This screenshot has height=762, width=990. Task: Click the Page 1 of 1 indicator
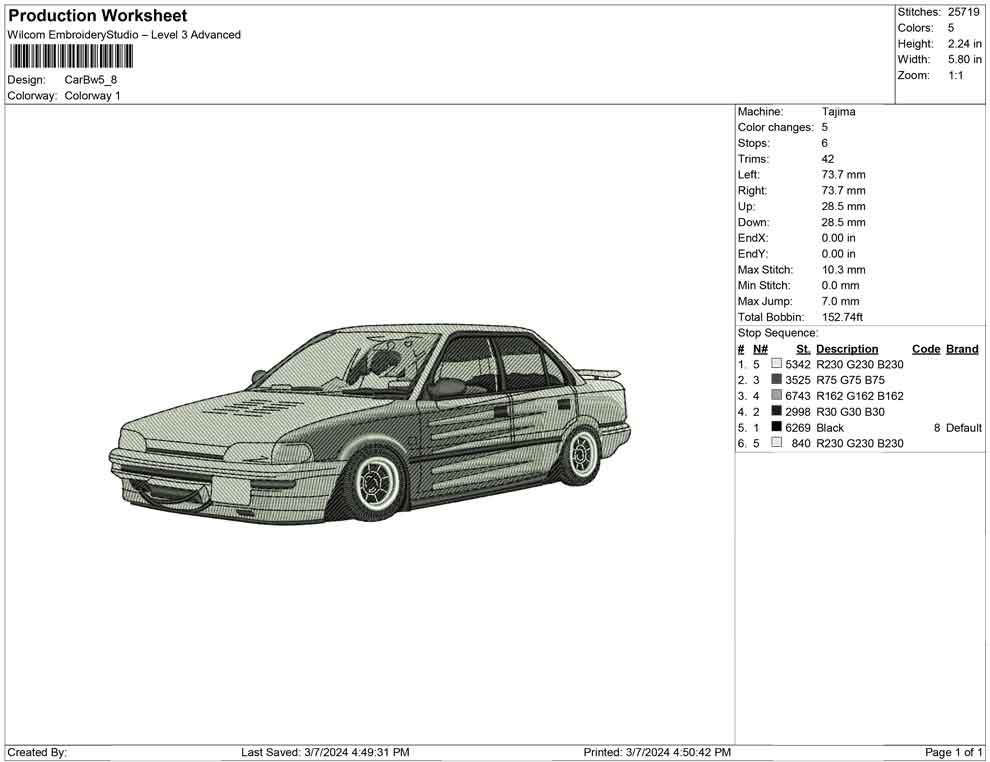(x=953, y=752)
